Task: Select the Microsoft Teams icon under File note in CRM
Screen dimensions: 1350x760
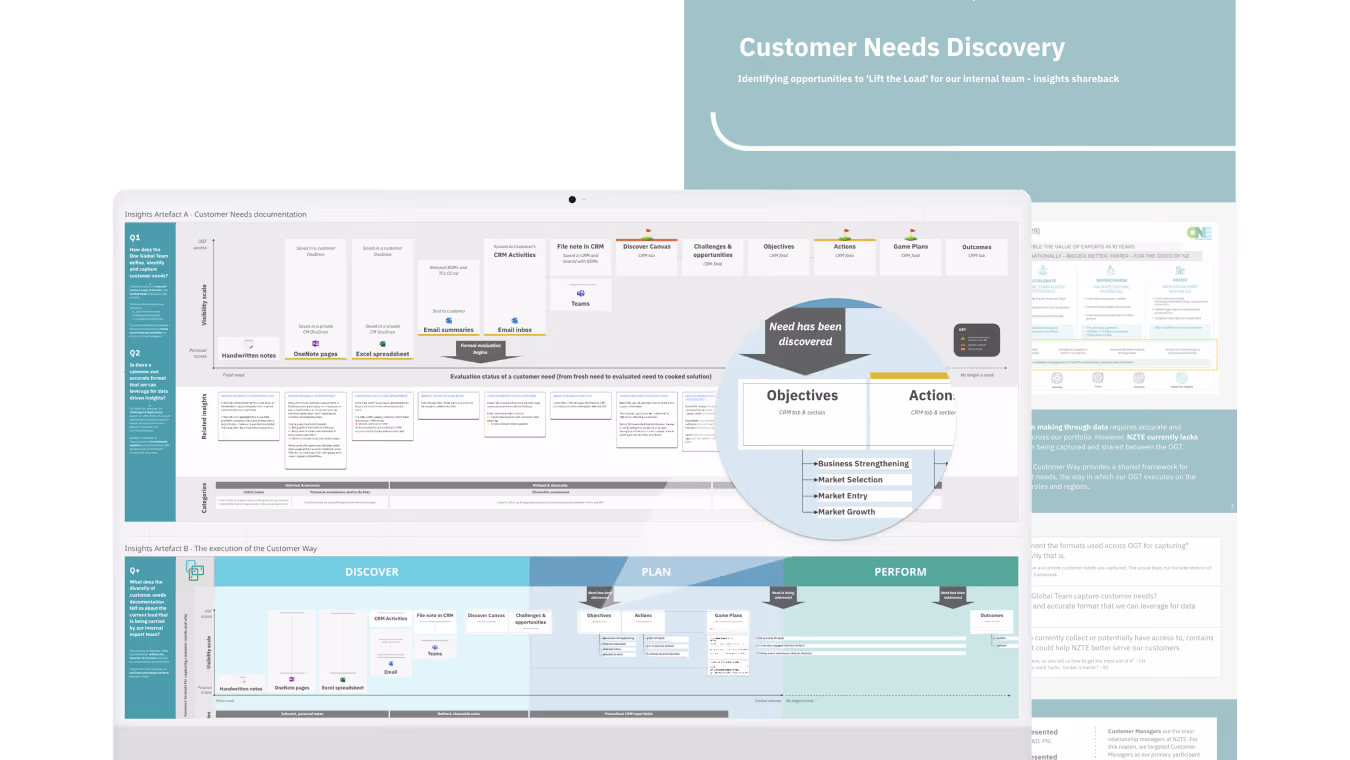Action: point(580,292)
